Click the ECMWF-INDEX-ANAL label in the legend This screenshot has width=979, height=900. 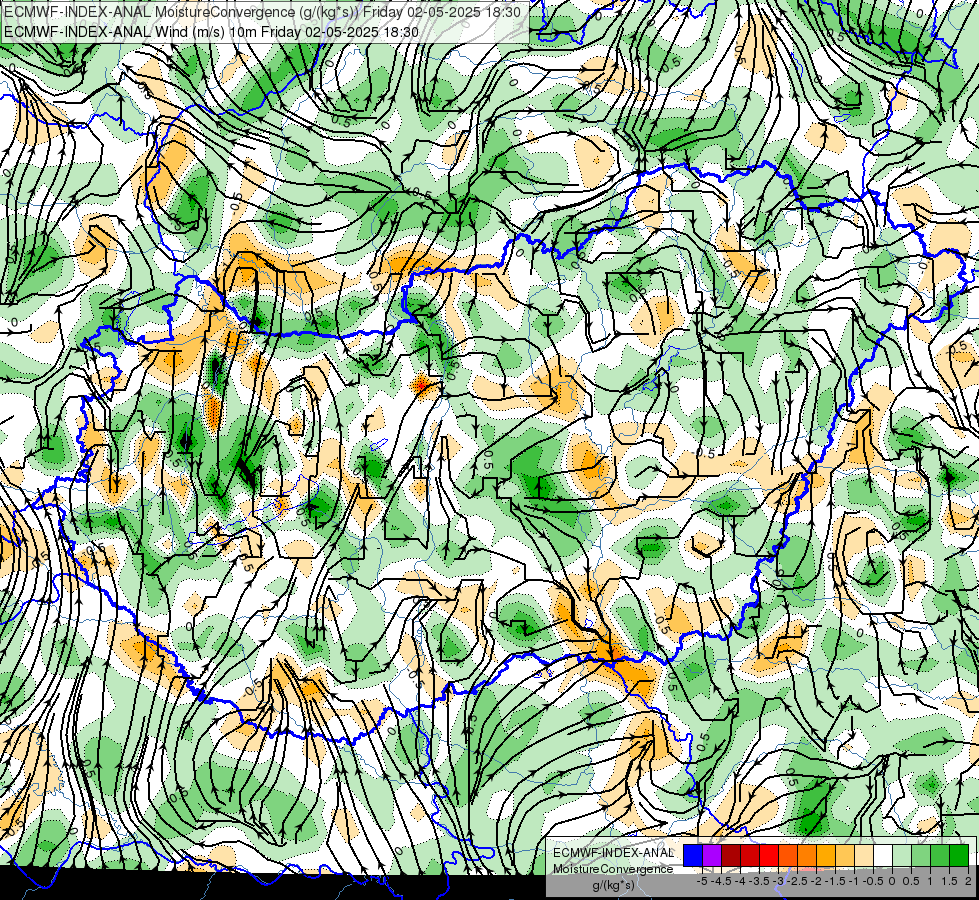click(x=613, y=853)
